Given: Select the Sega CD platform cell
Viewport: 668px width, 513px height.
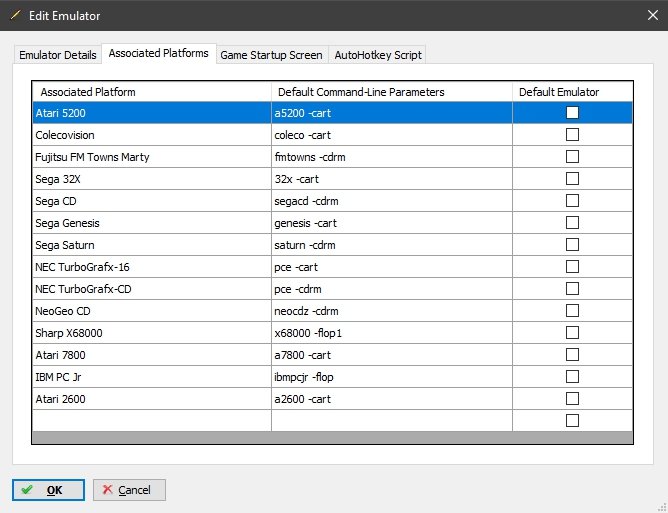Looking at the screenshot, I should pyautogui.click(x=152, y=201).
